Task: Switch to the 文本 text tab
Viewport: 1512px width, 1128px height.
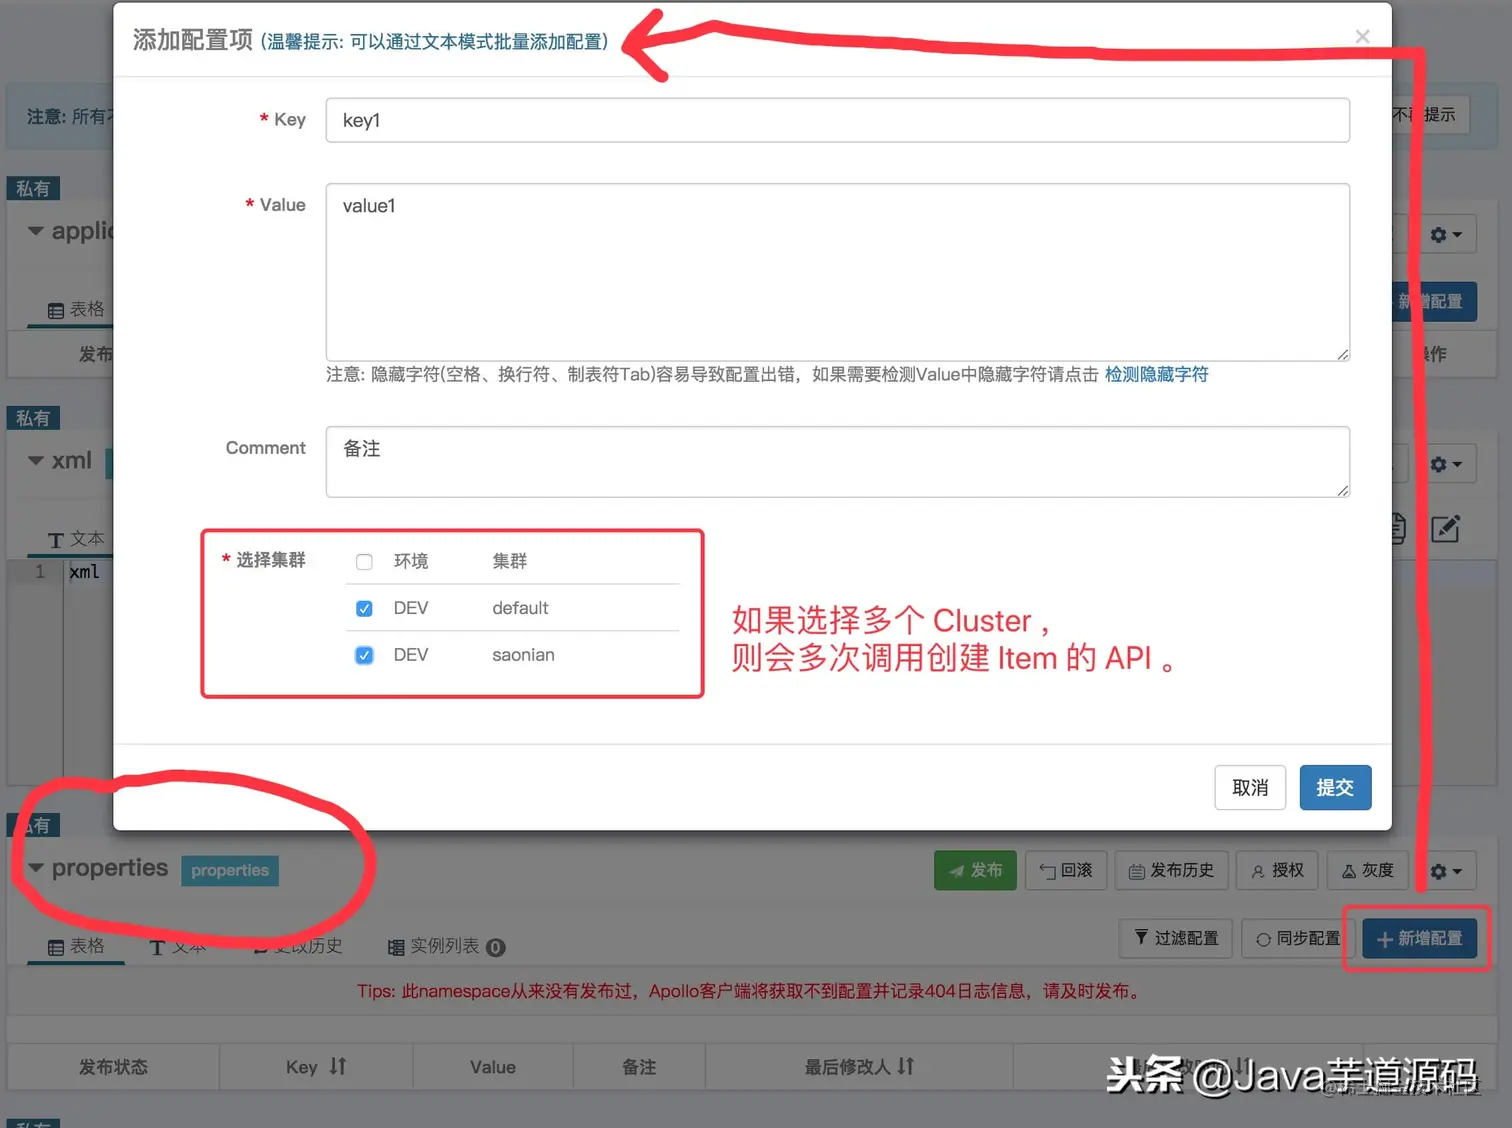Action: [x=178, y=946]
